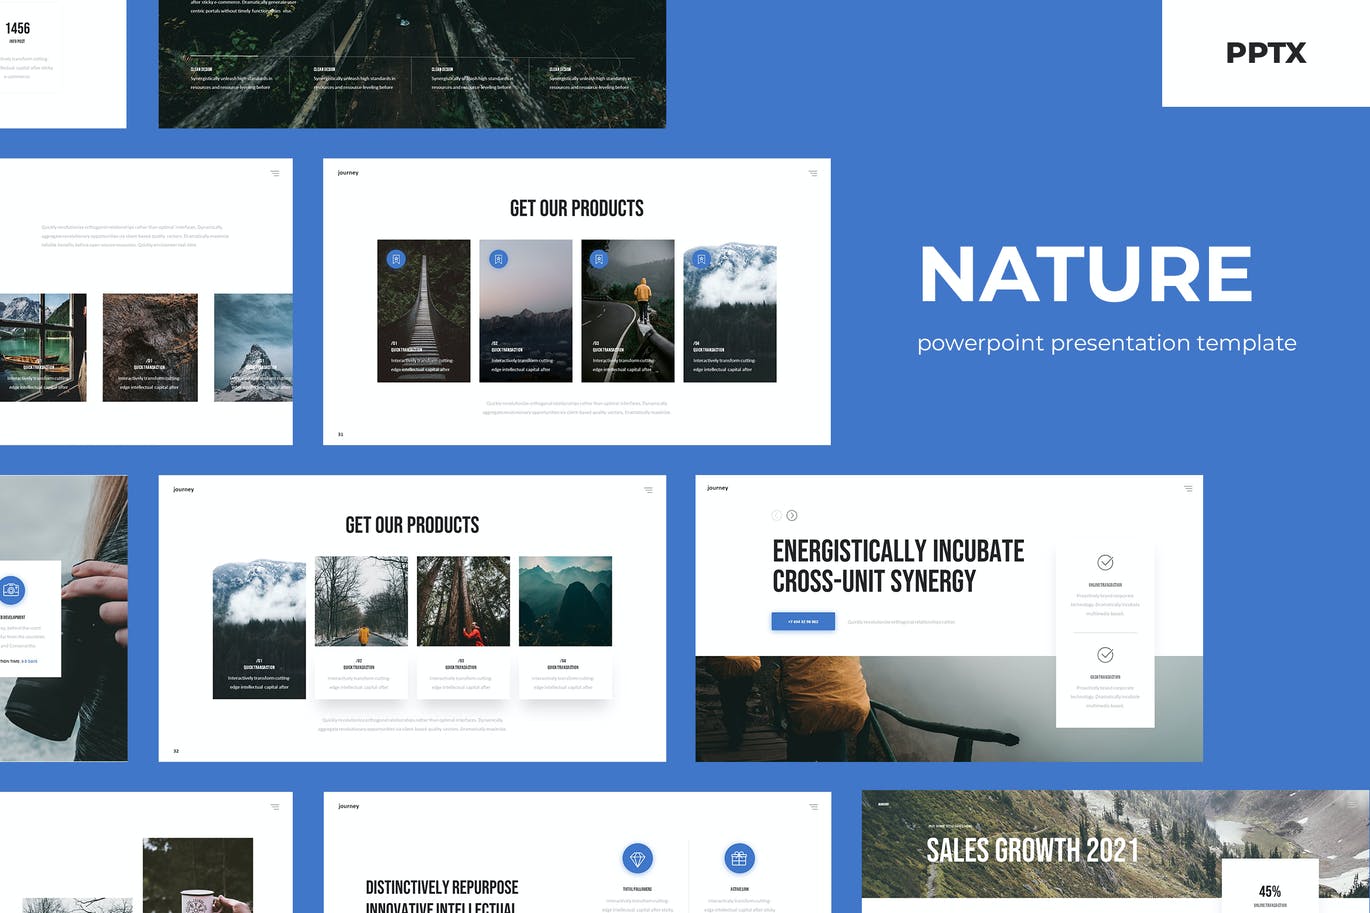1370x913 pixels.
Task: Open hamburger menu on slide 31 Get Our Products
Action: (x=813, y=173)
